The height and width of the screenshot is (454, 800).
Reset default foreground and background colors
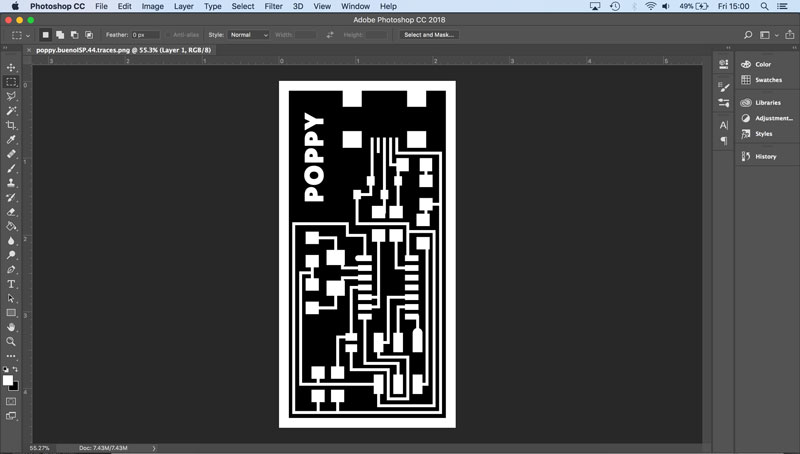pos(6,369)
